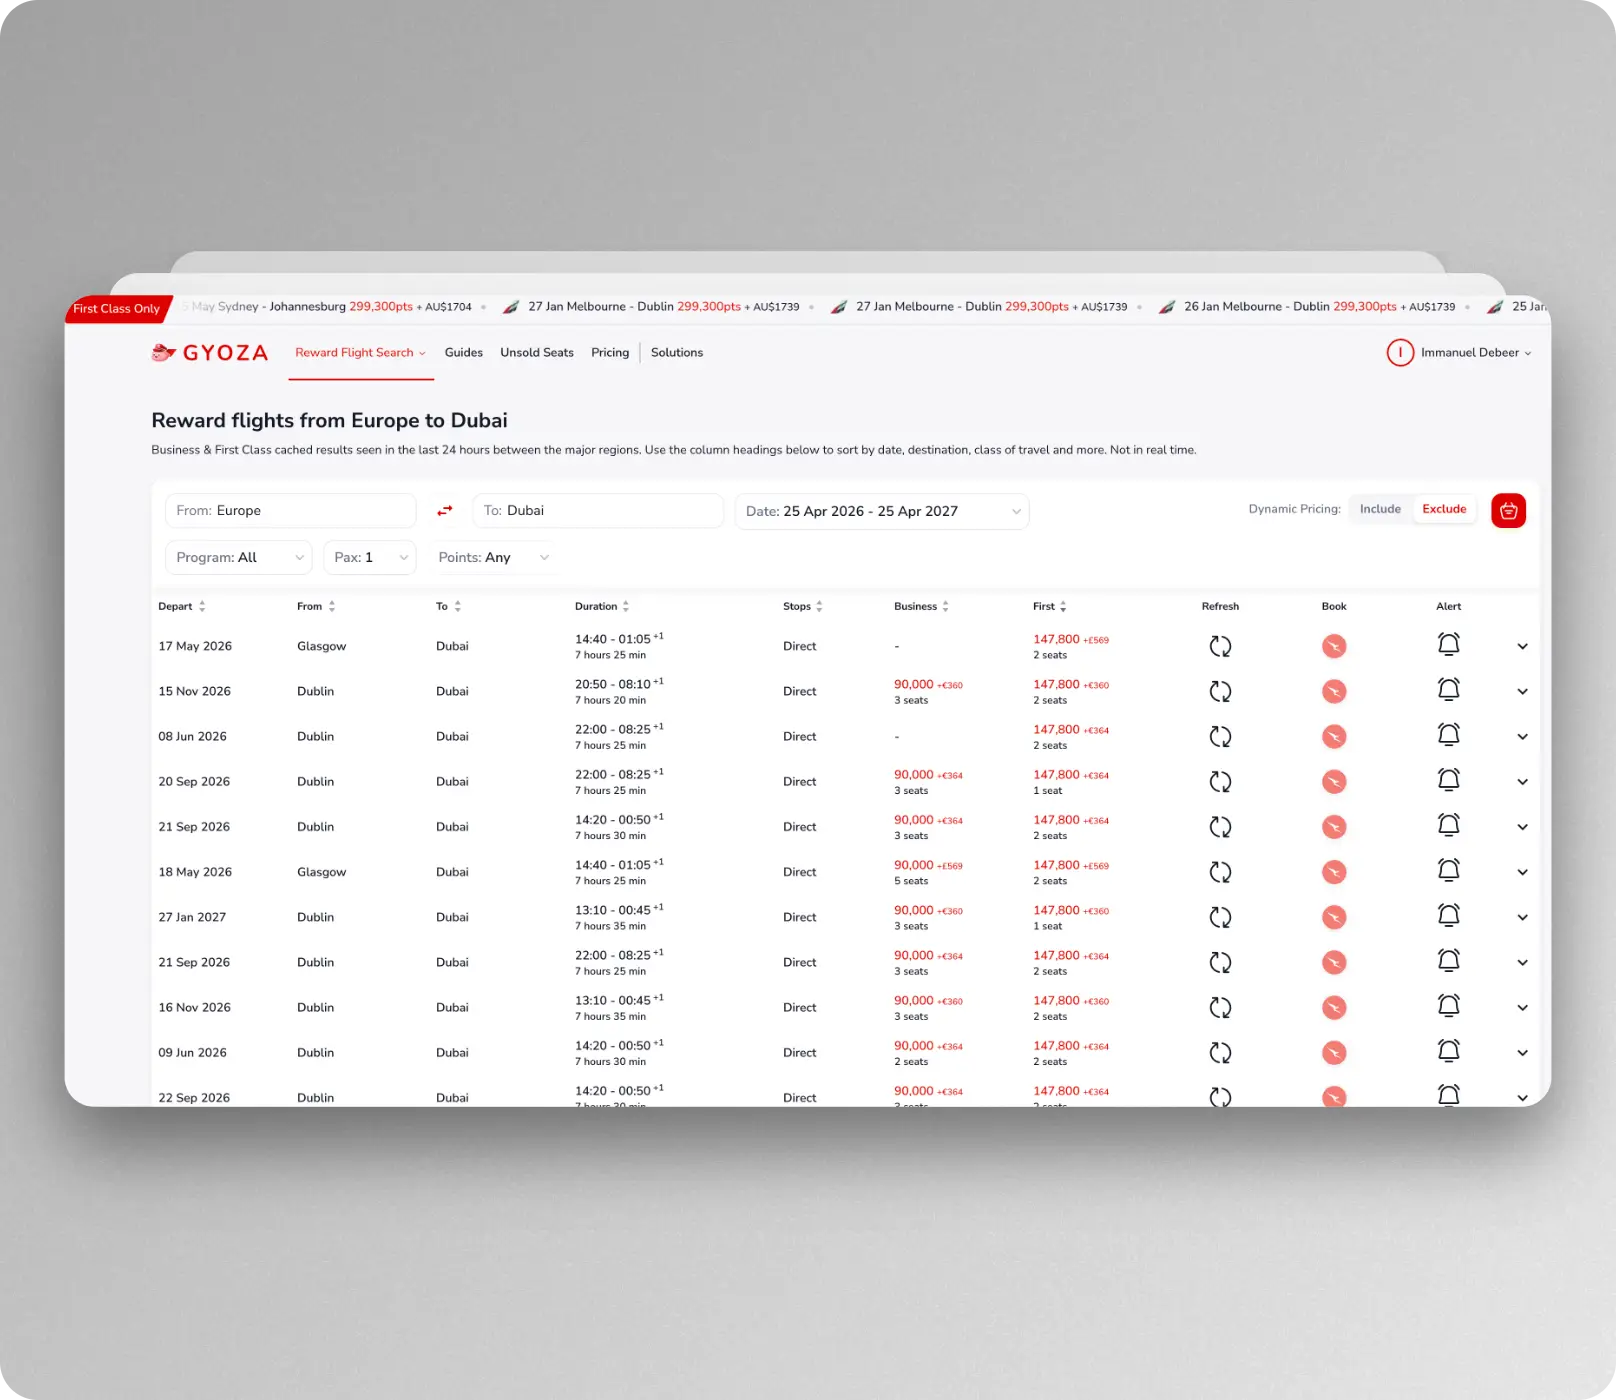Open the Program dropdown

click(239, 558)
